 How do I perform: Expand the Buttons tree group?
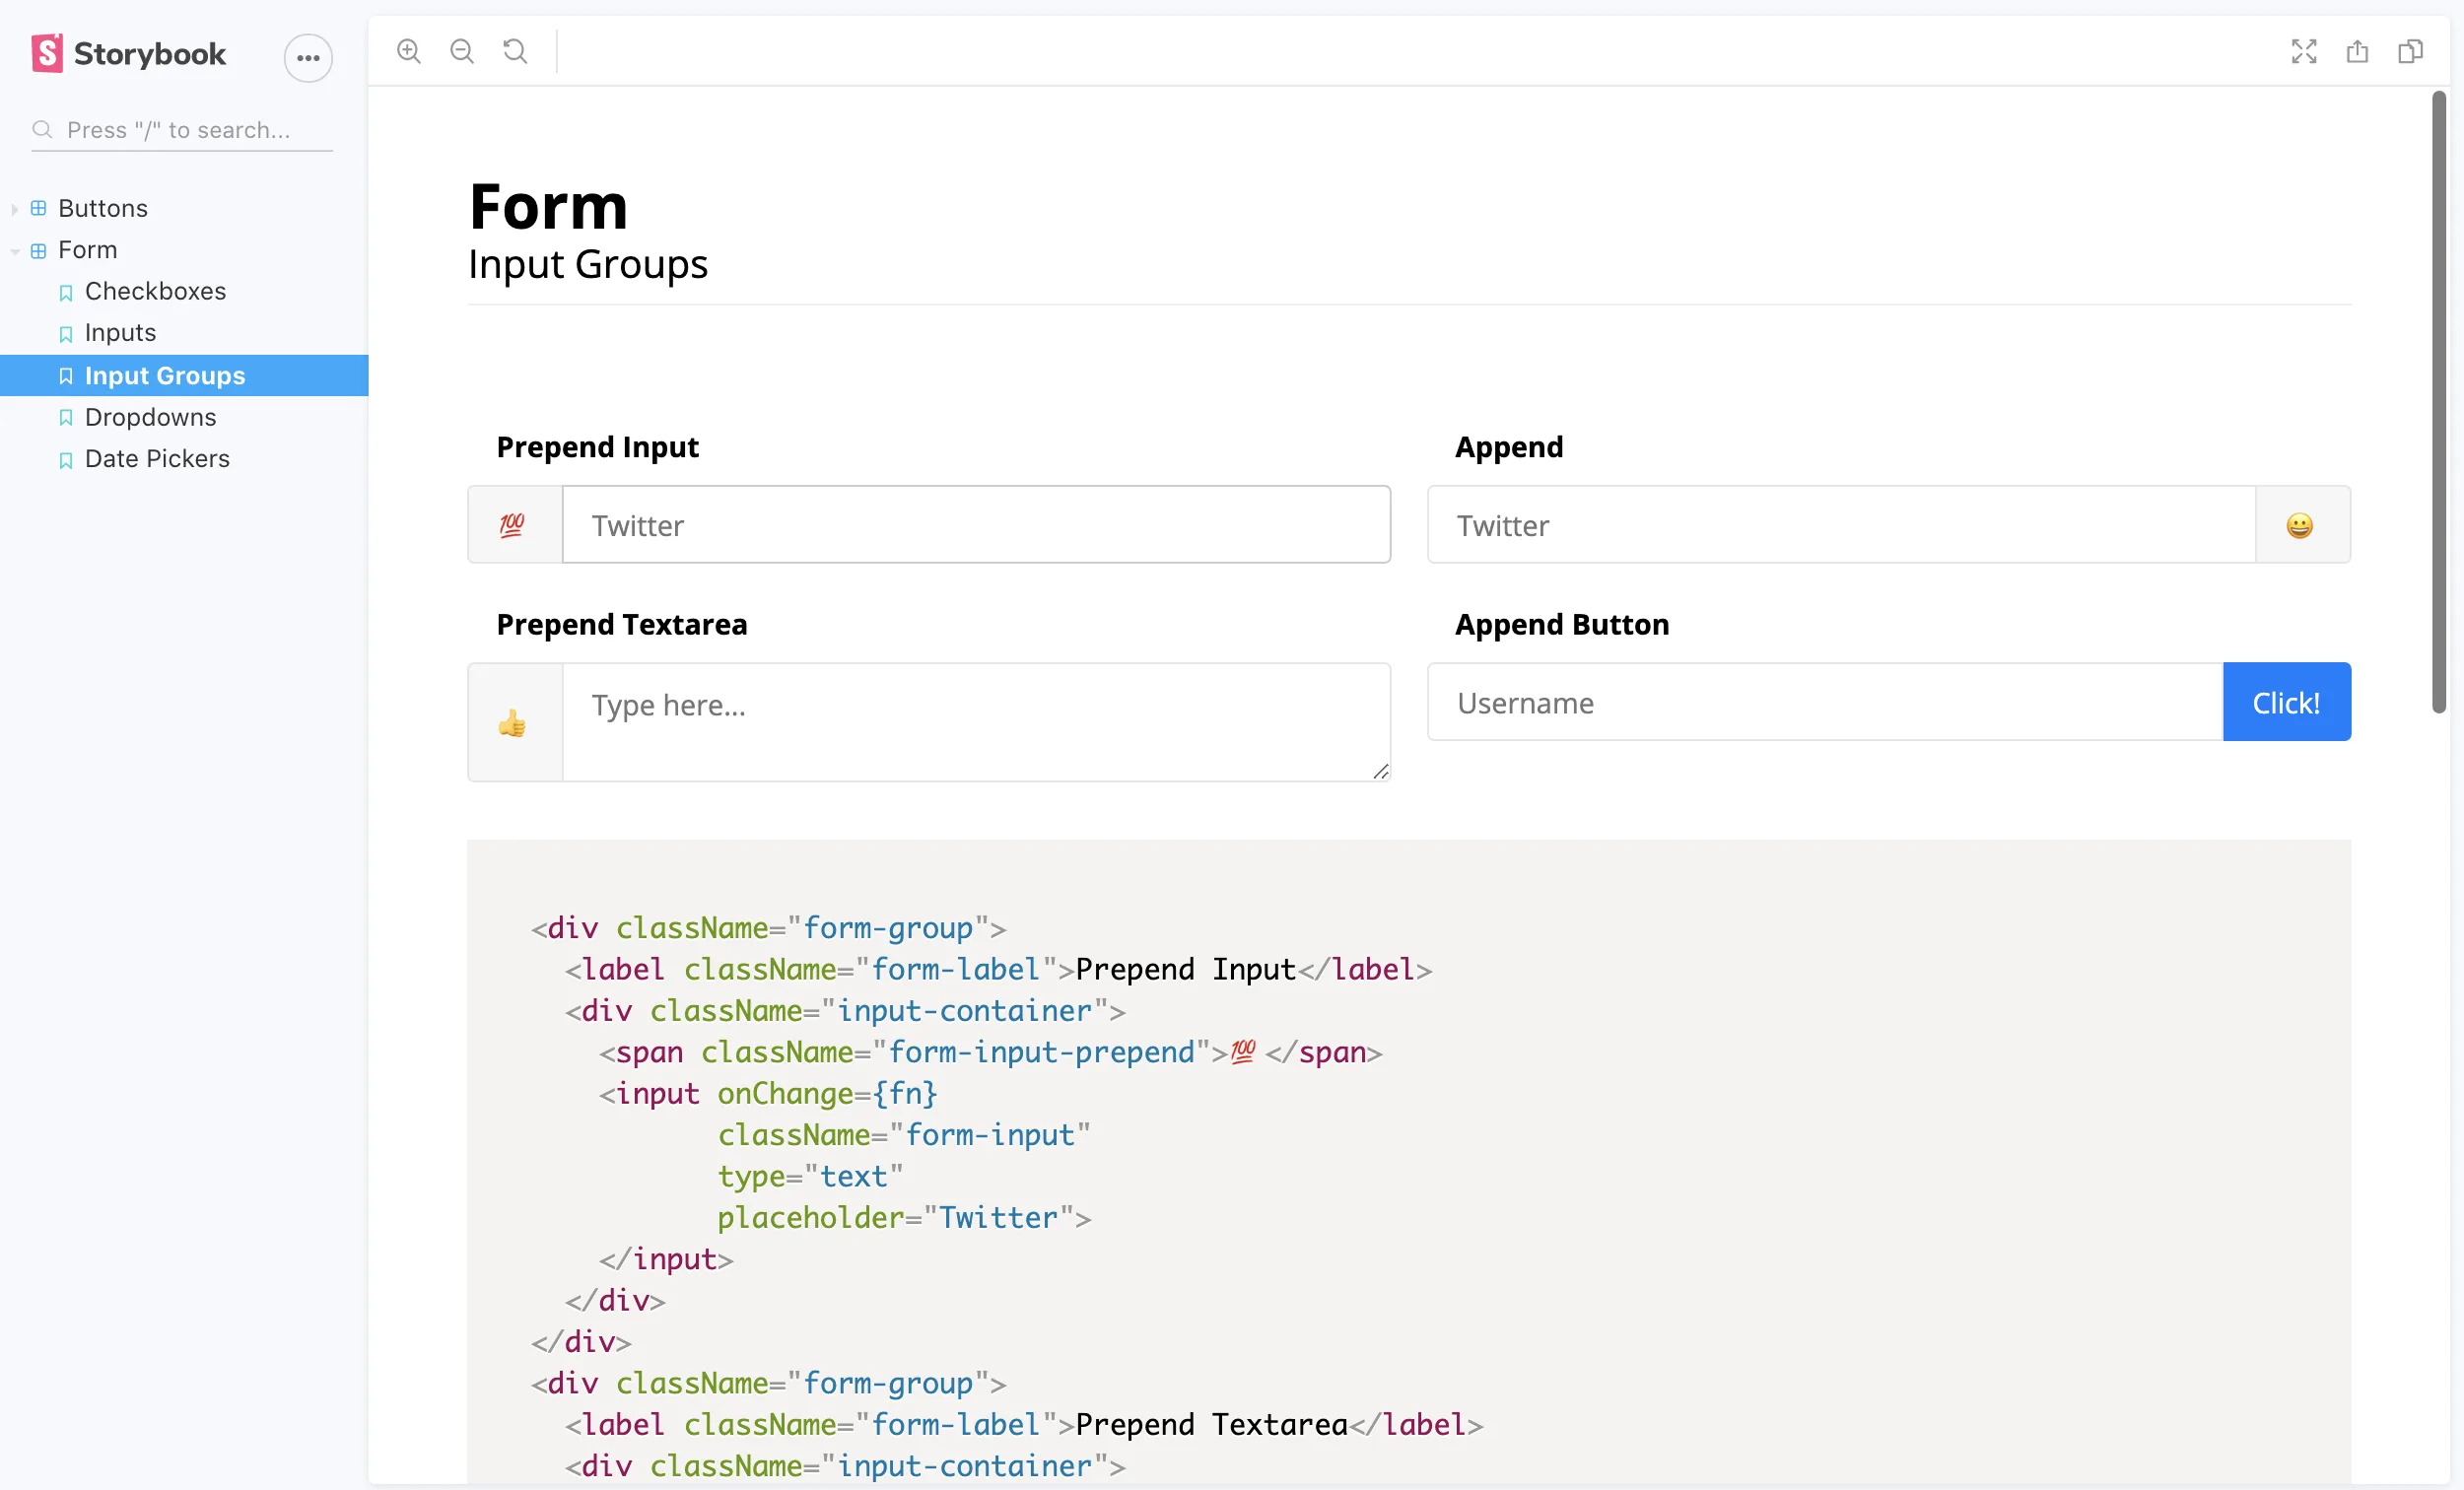point(102,208)
